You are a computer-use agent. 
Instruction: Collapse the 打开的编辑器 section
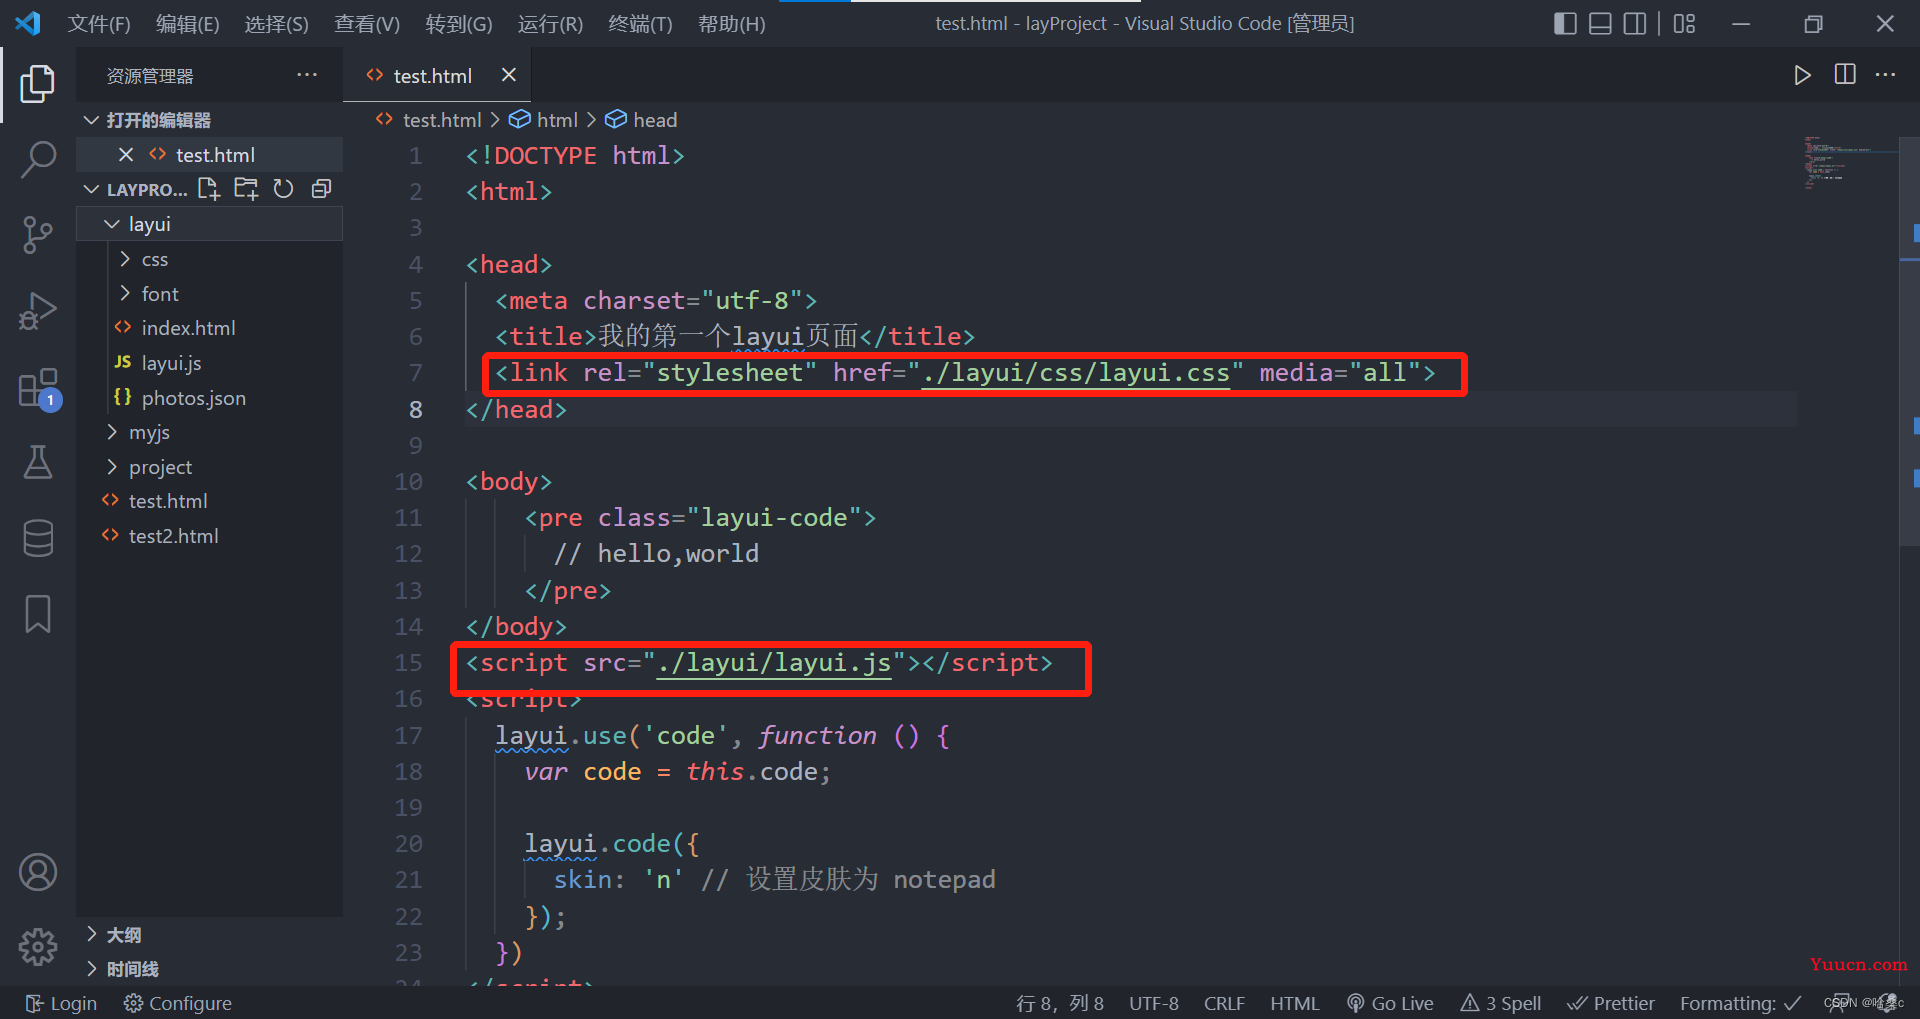click(x=210, y=120)
